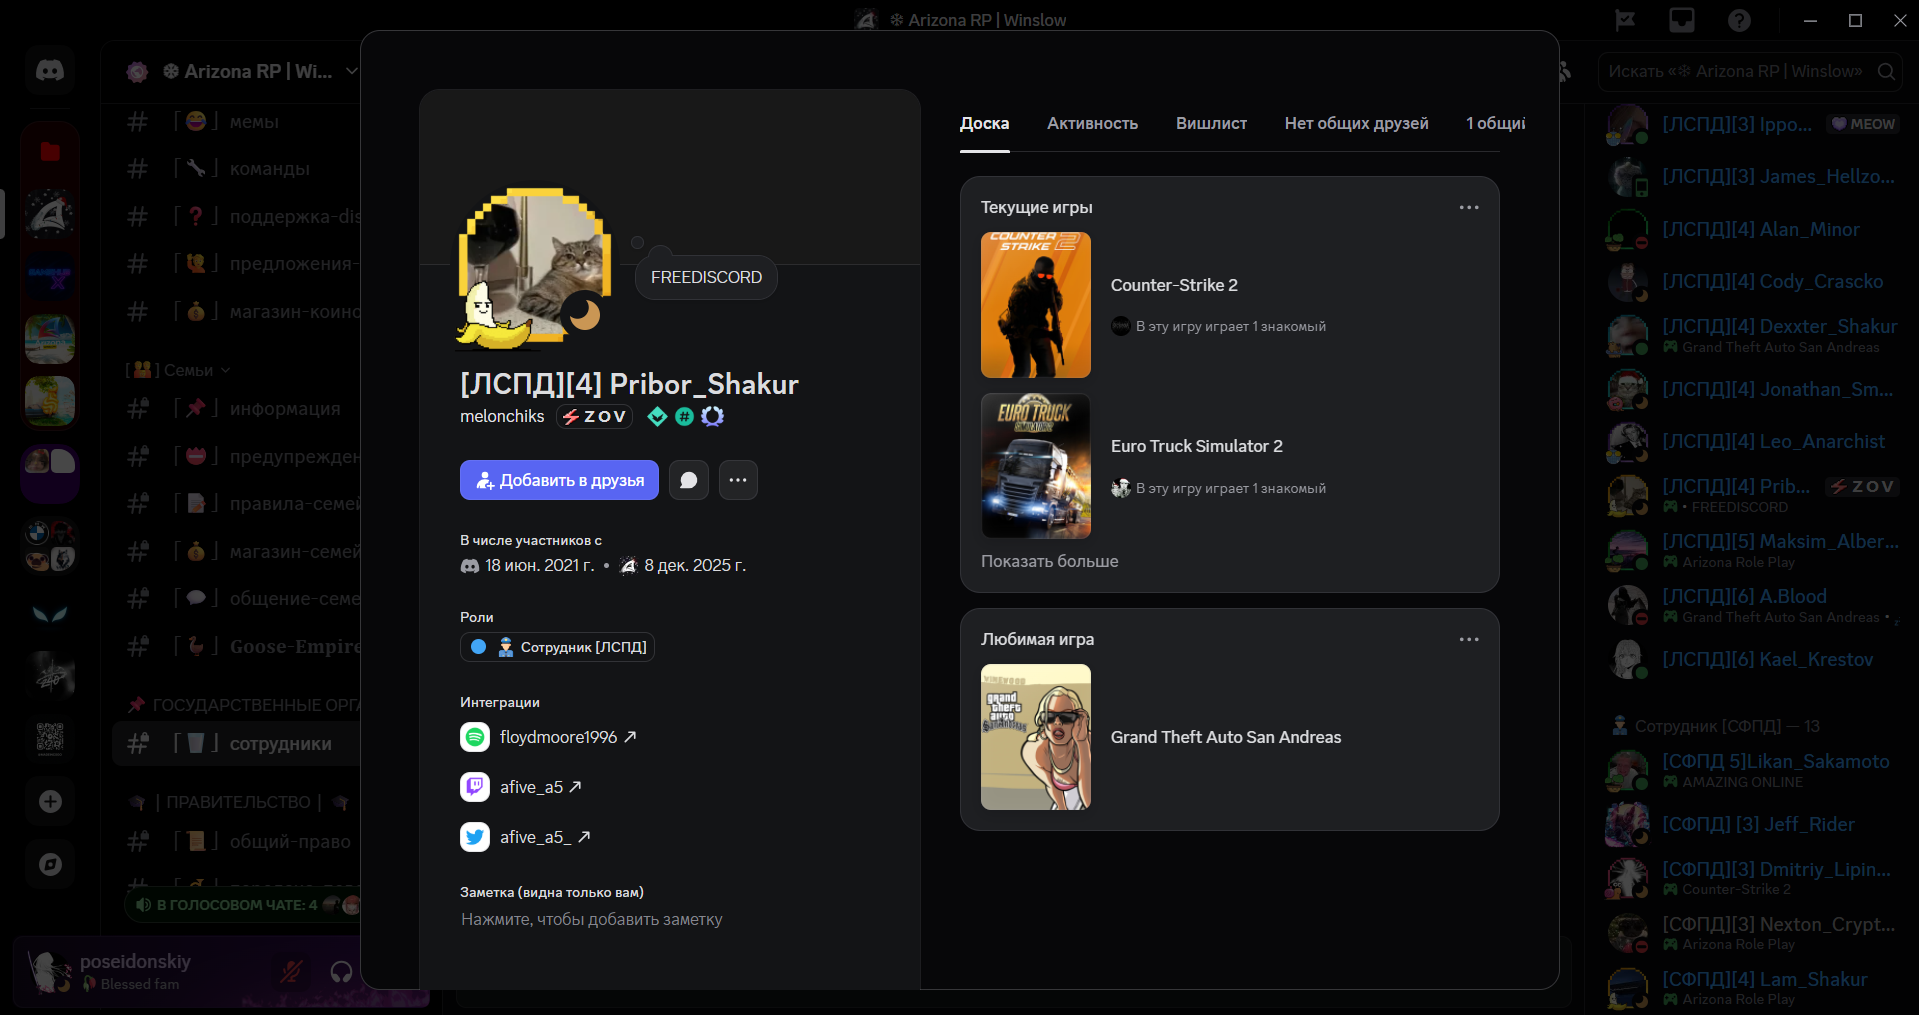Viewport: 1919px width, 1015px height.
Task: Open the Counter-Strike 2 game cover
Action: (1036, 305)
